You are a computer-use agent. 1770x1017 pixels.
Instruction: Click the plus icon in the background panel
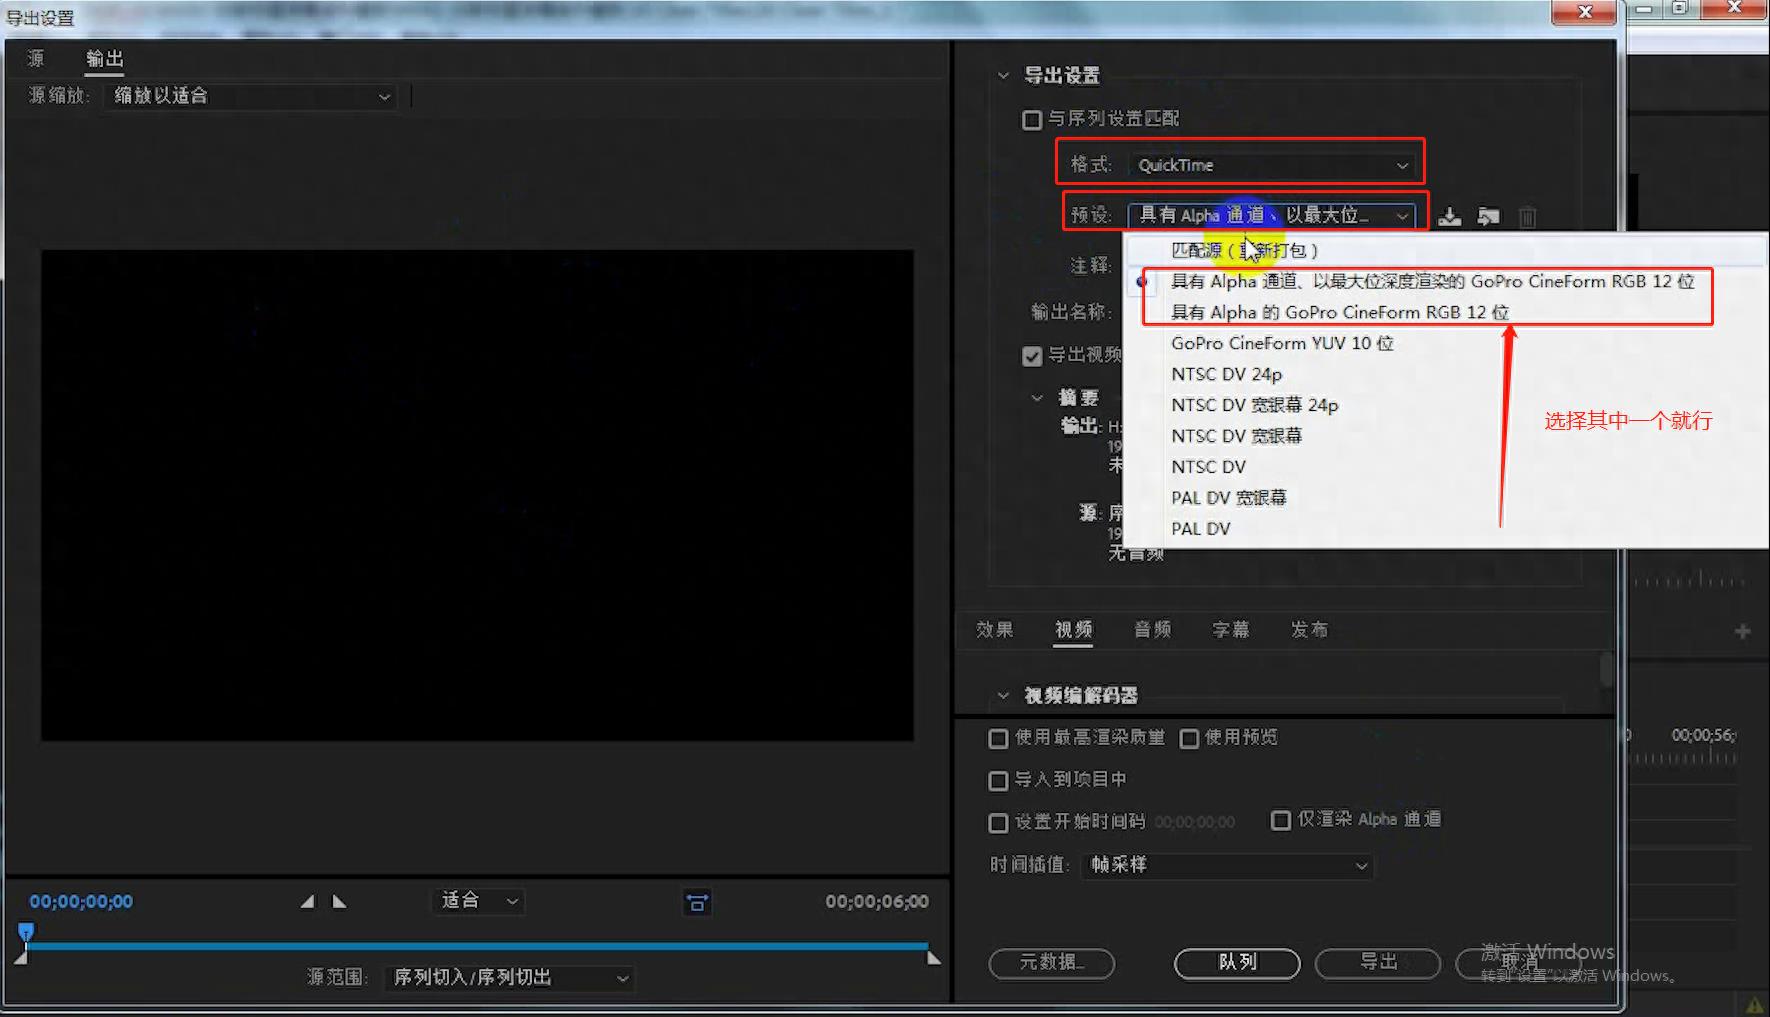[x=1742, y=631]
